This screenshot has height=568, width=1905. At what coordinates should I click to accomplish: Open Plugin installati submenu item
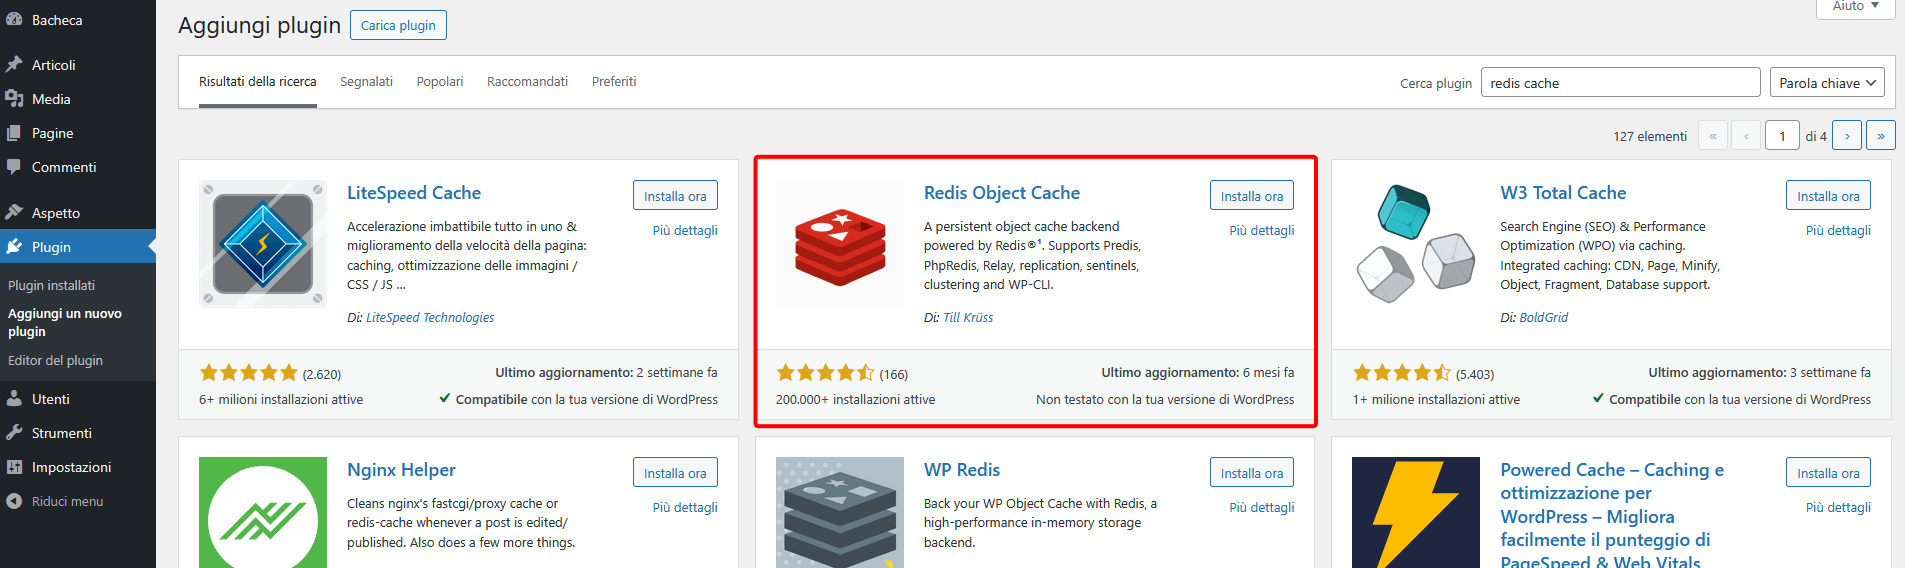click(52, 285)
